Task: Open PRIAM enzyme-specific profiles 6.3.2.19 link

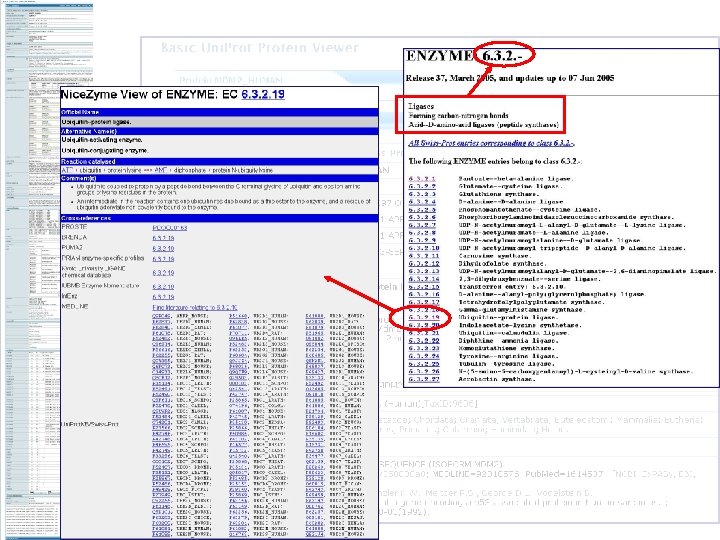Action: pos(163,259)
